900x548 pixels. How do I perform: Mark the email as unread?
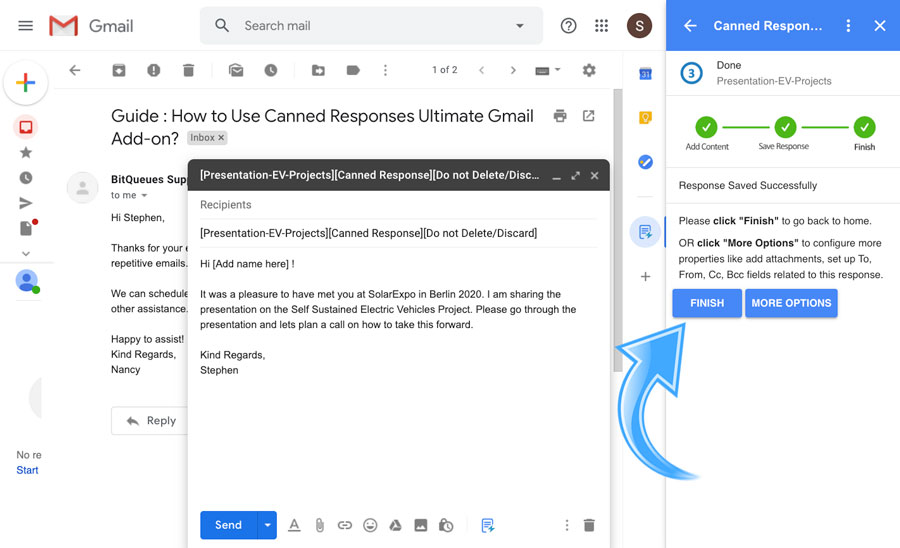click(x=236, y=70)
